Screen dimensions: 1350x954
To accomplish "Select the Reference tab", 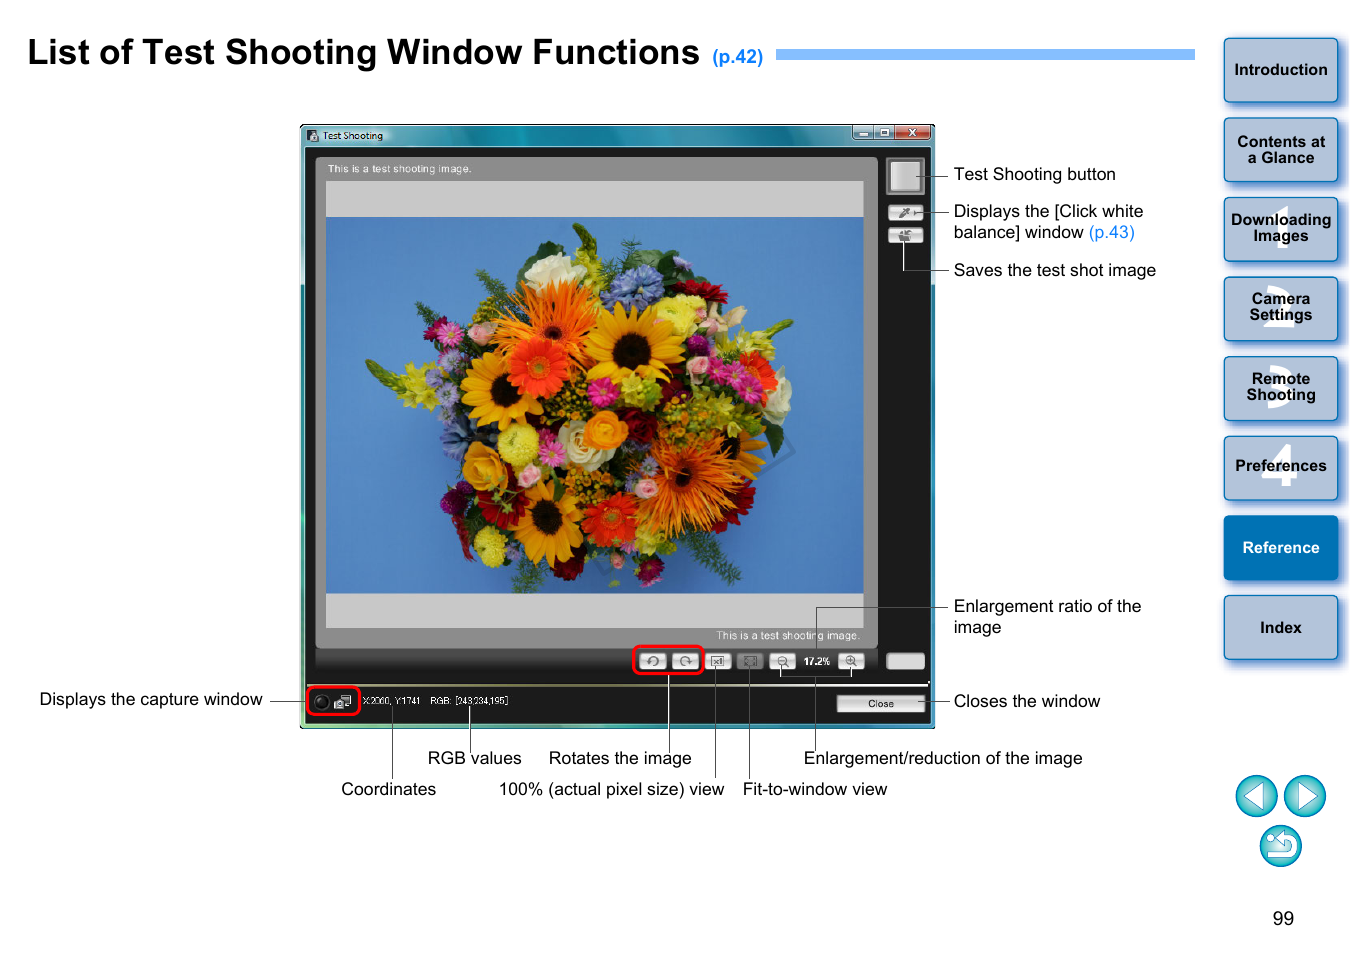I will (x=1281, y=548).
